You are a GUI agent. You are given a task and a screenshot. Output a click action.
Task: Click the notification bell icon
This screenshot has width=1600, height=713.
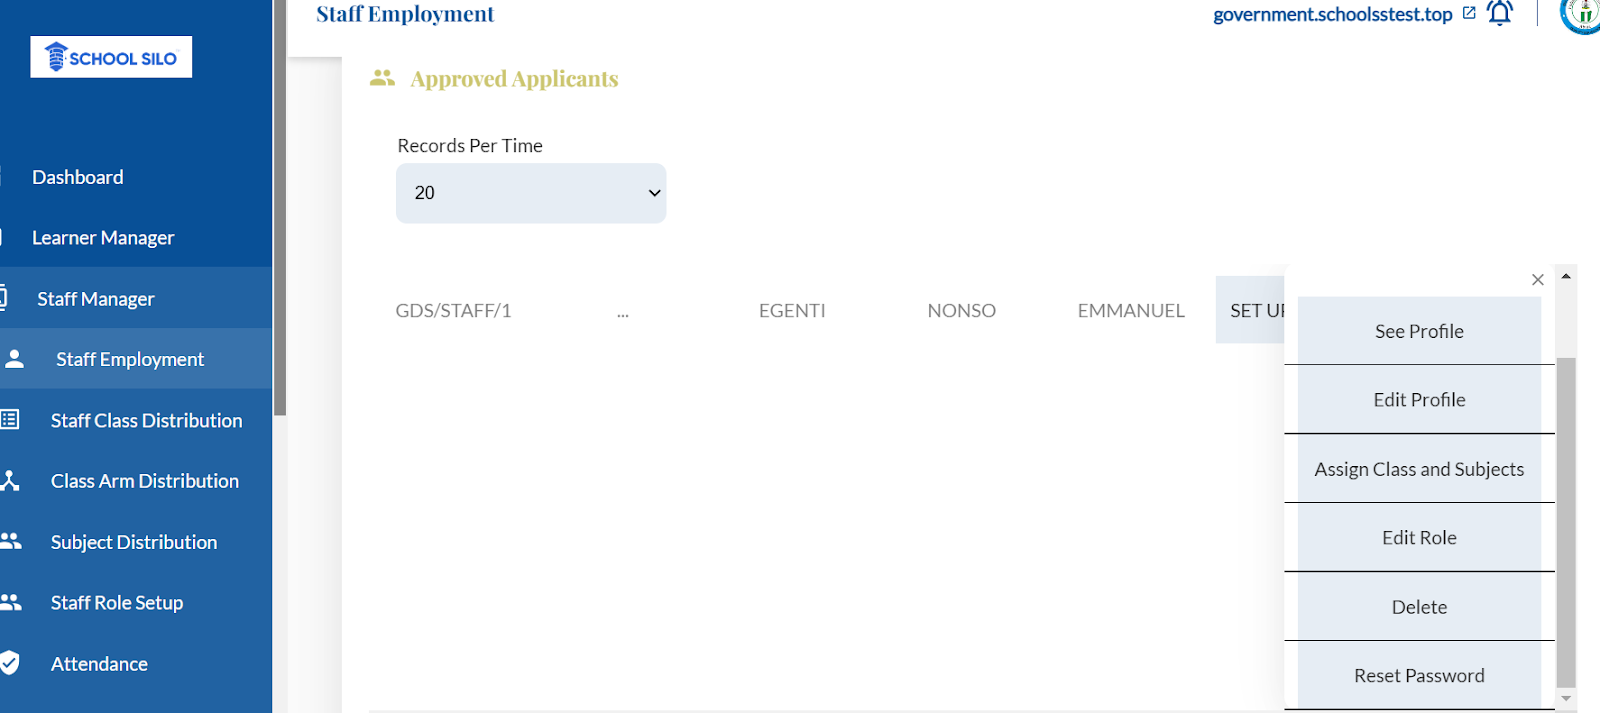pyautogui.click(x=1499, y=13)
